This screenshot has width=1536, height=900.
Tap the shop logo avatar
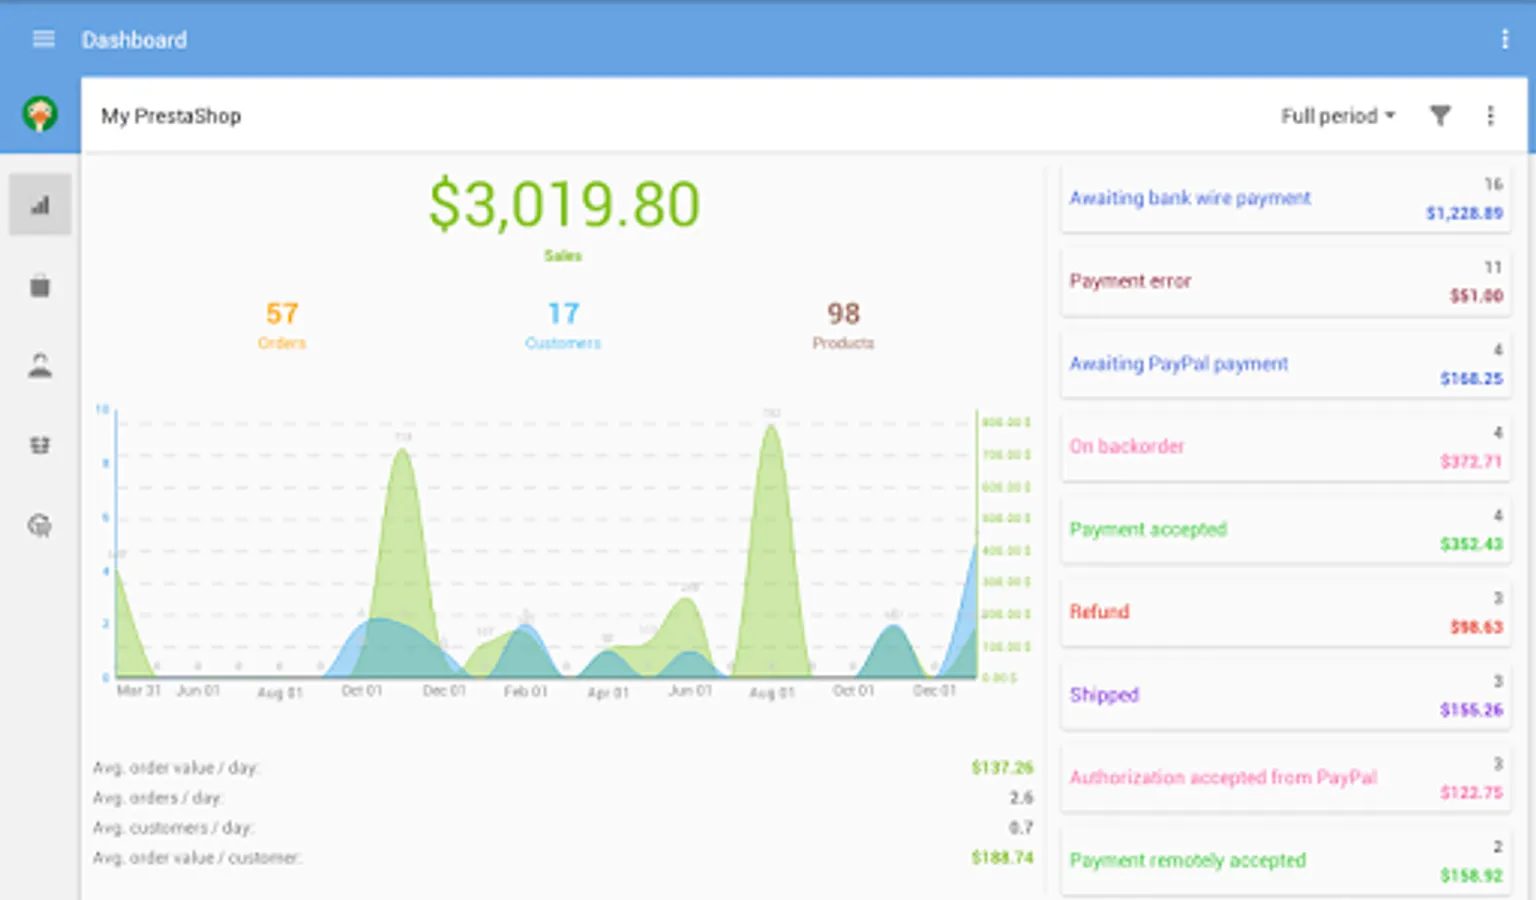(40, 114)
